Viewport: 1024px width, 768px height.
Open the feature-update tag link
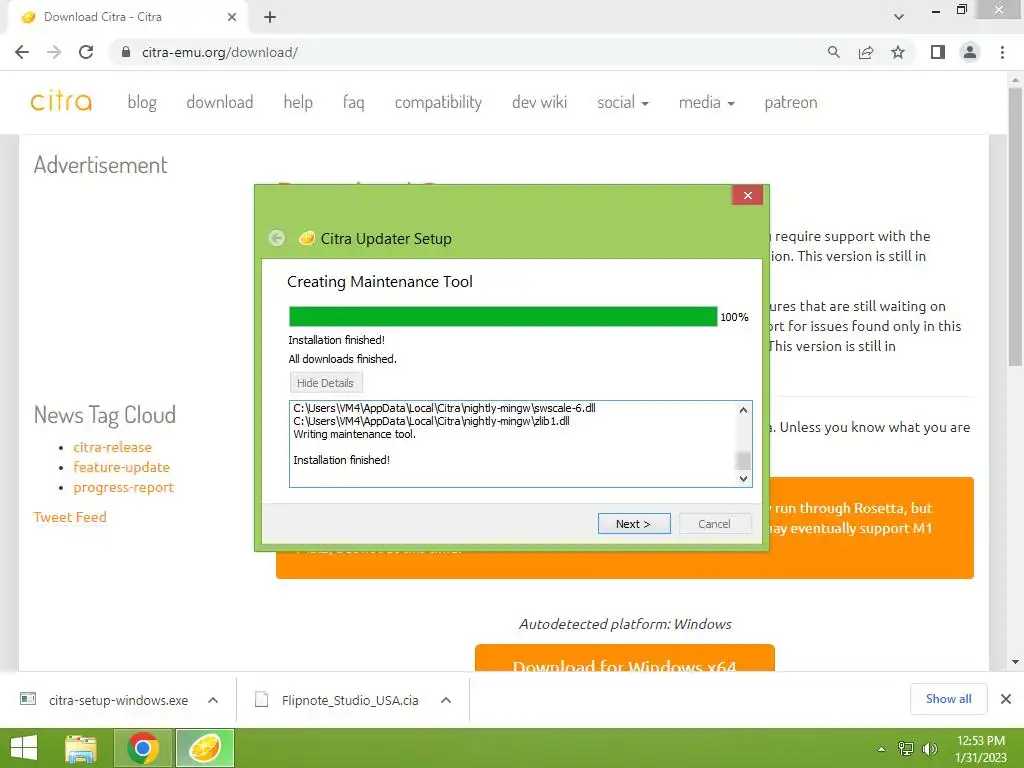pyautogui.click(x=121, y=468)
